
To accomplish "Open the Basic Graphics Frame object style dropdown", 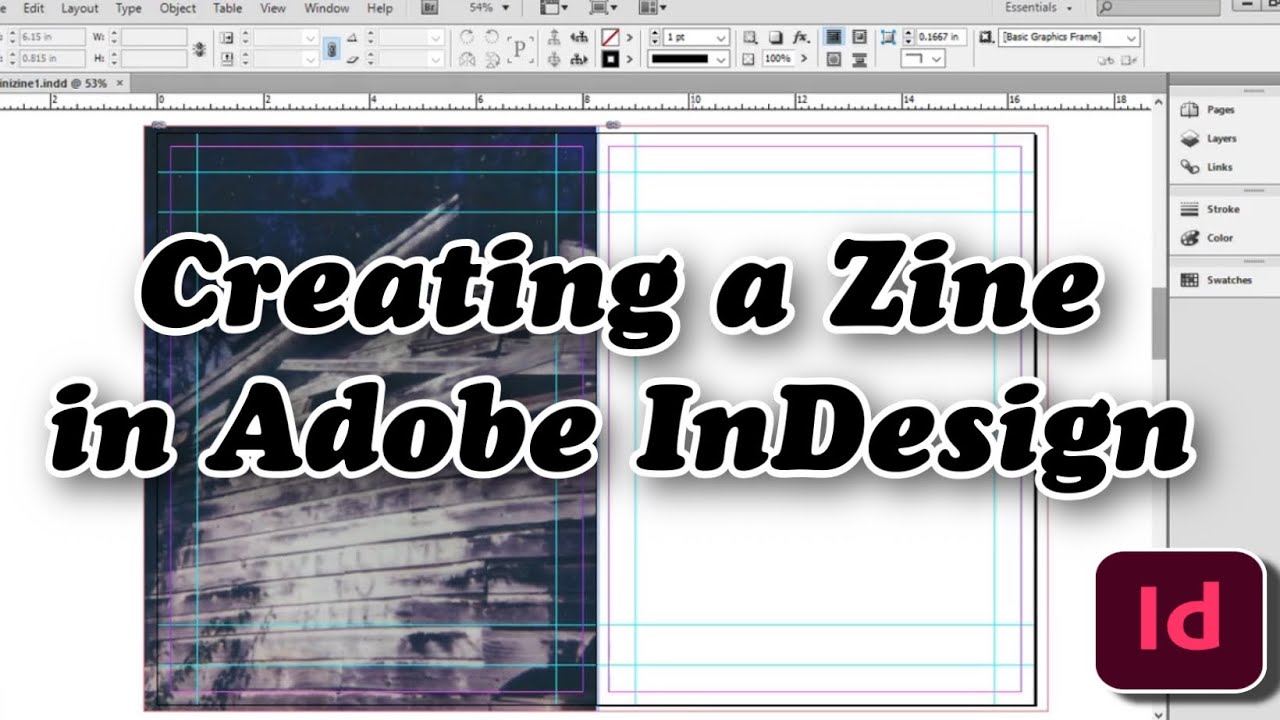I will [1070, 37].
